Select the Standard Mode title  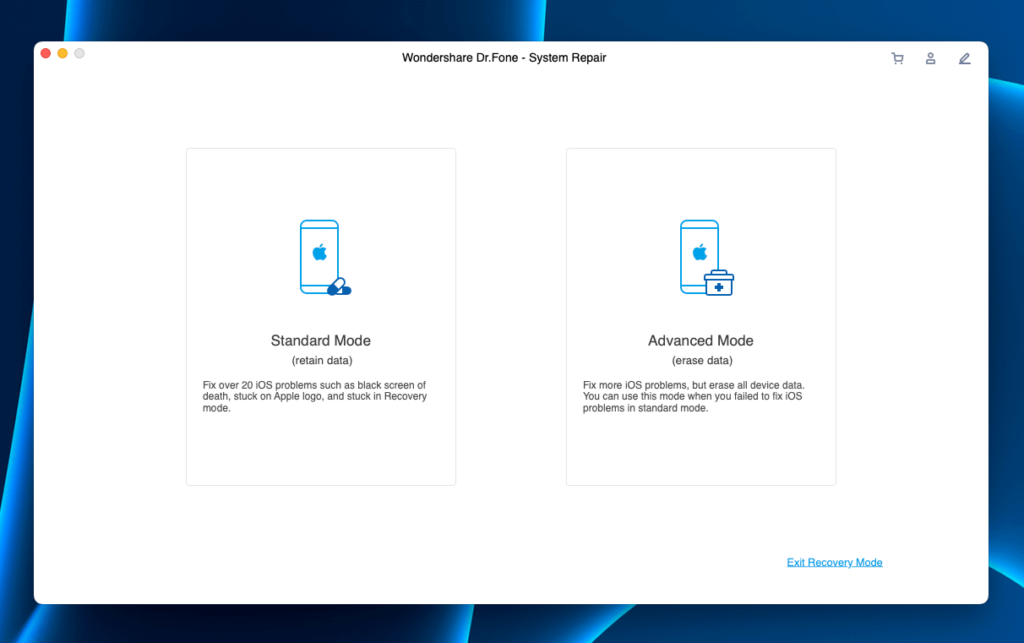(x=321, y=341)
